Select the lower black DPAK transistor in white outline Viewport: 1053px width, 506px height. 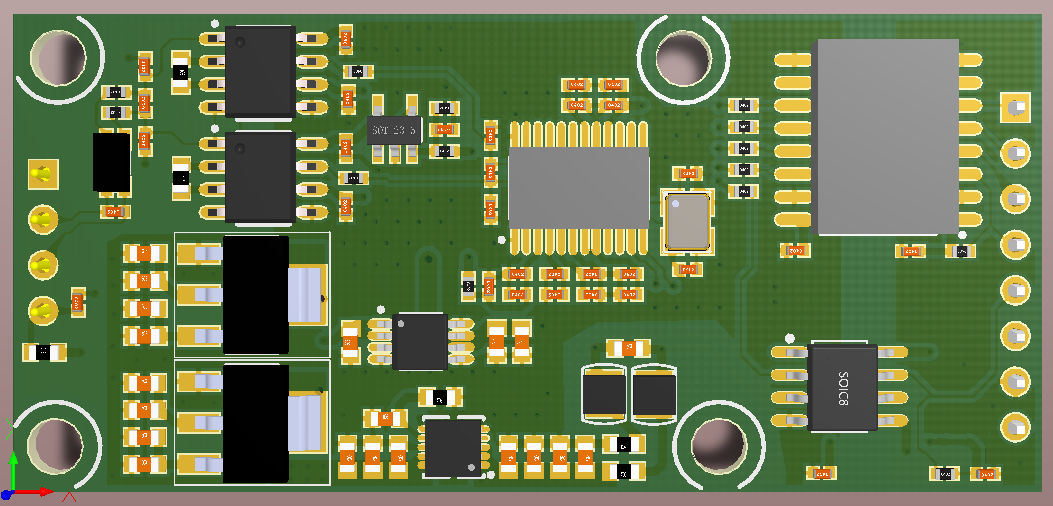[256, 423]
